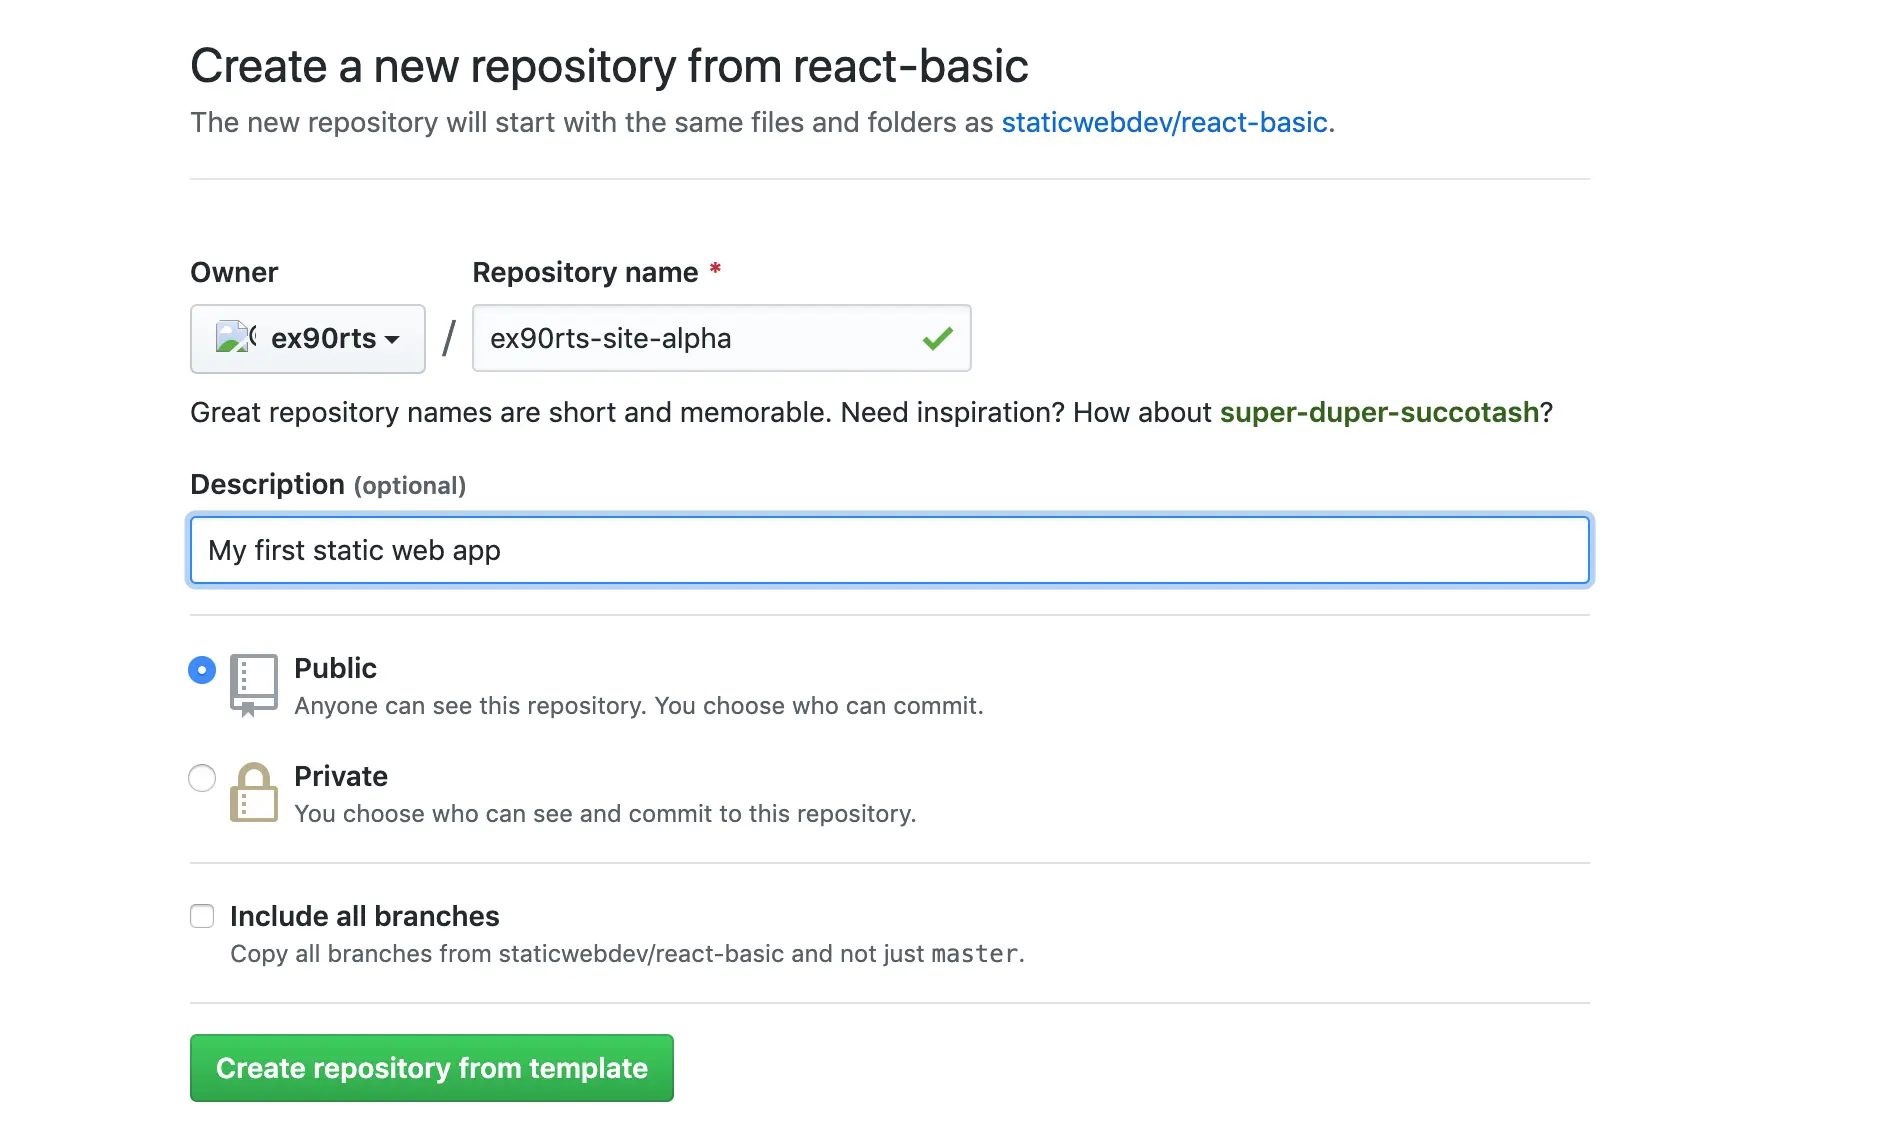Click the green checkmark in repository name field
1894x1140 pixels.
click(x=937, y=339)
